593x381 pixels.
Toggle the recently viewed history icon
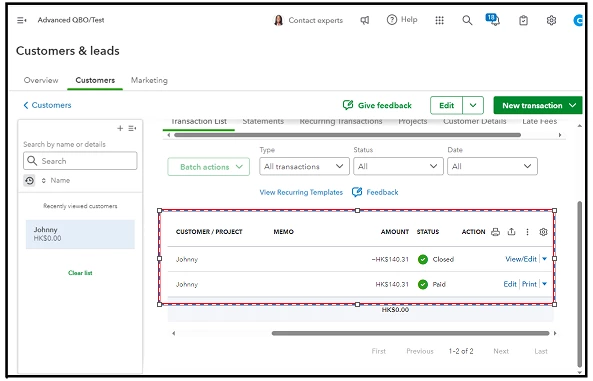coord(29,180)
